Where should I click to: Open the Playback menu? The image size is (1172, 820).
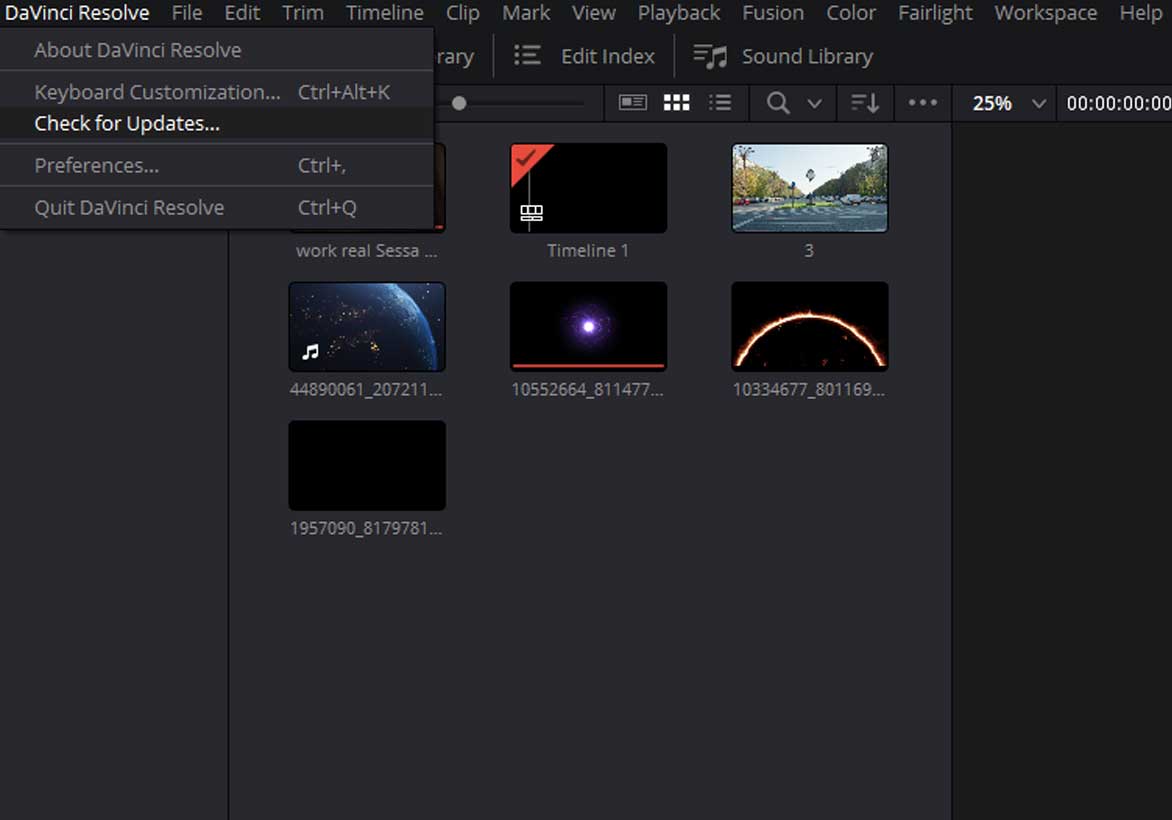click(679, 13)
